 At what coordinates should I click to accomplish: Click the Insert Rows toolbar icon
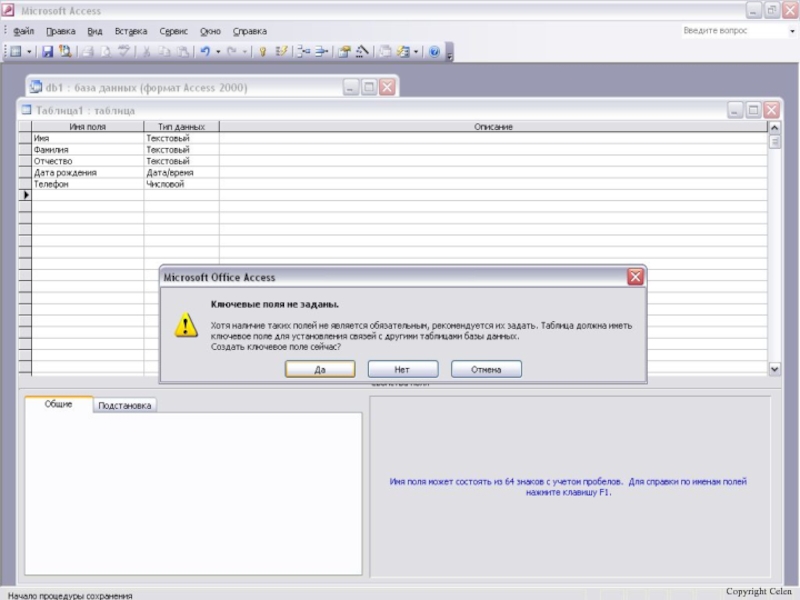[x=301, y=51]
